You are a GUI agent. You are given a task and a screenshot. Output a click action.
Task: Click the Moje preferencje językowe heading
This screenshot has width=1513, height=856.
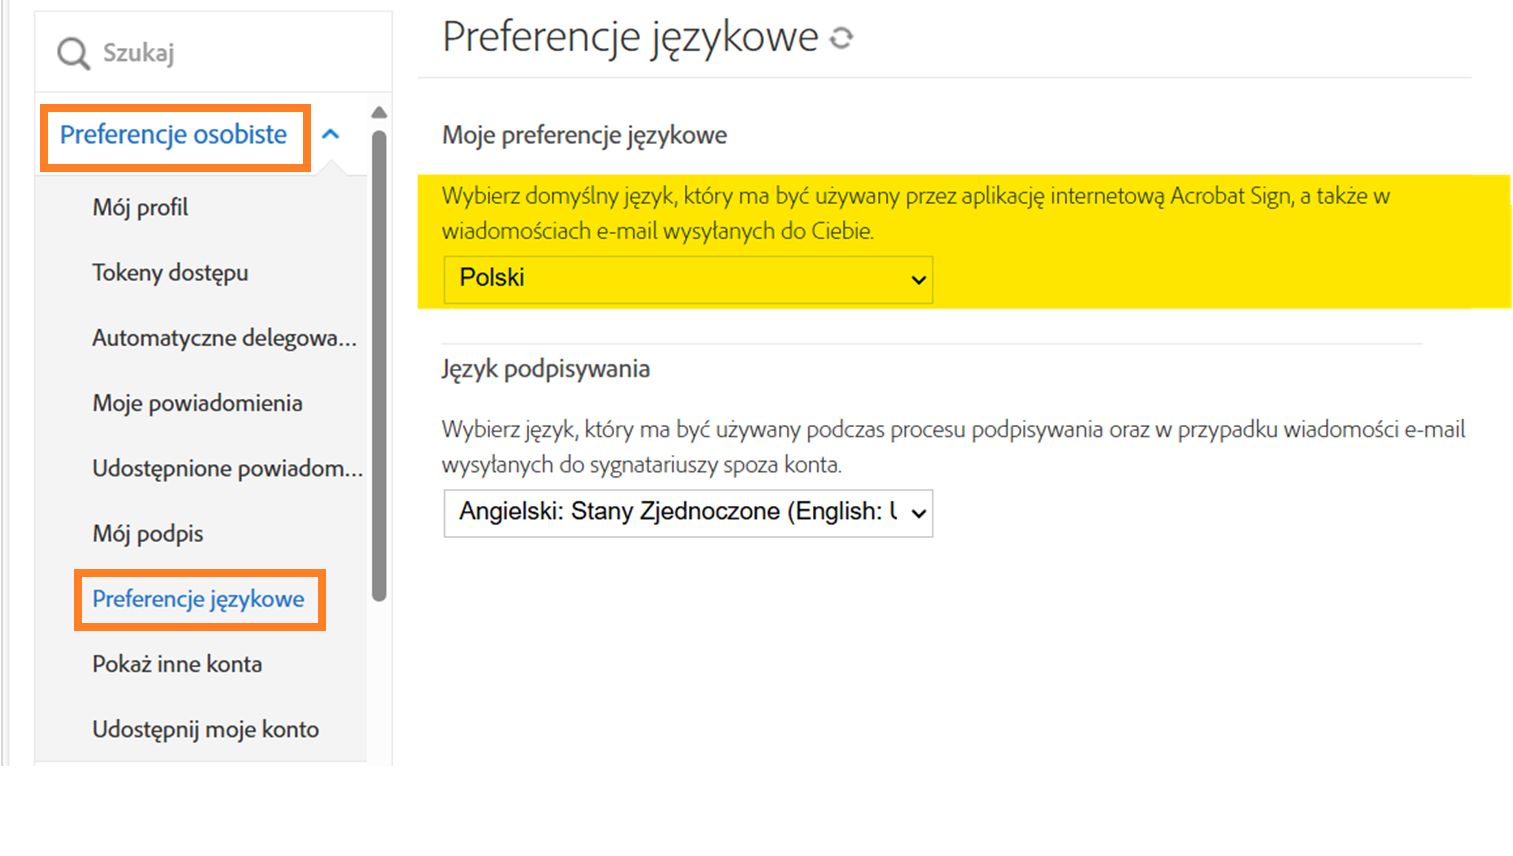point(584,135)
